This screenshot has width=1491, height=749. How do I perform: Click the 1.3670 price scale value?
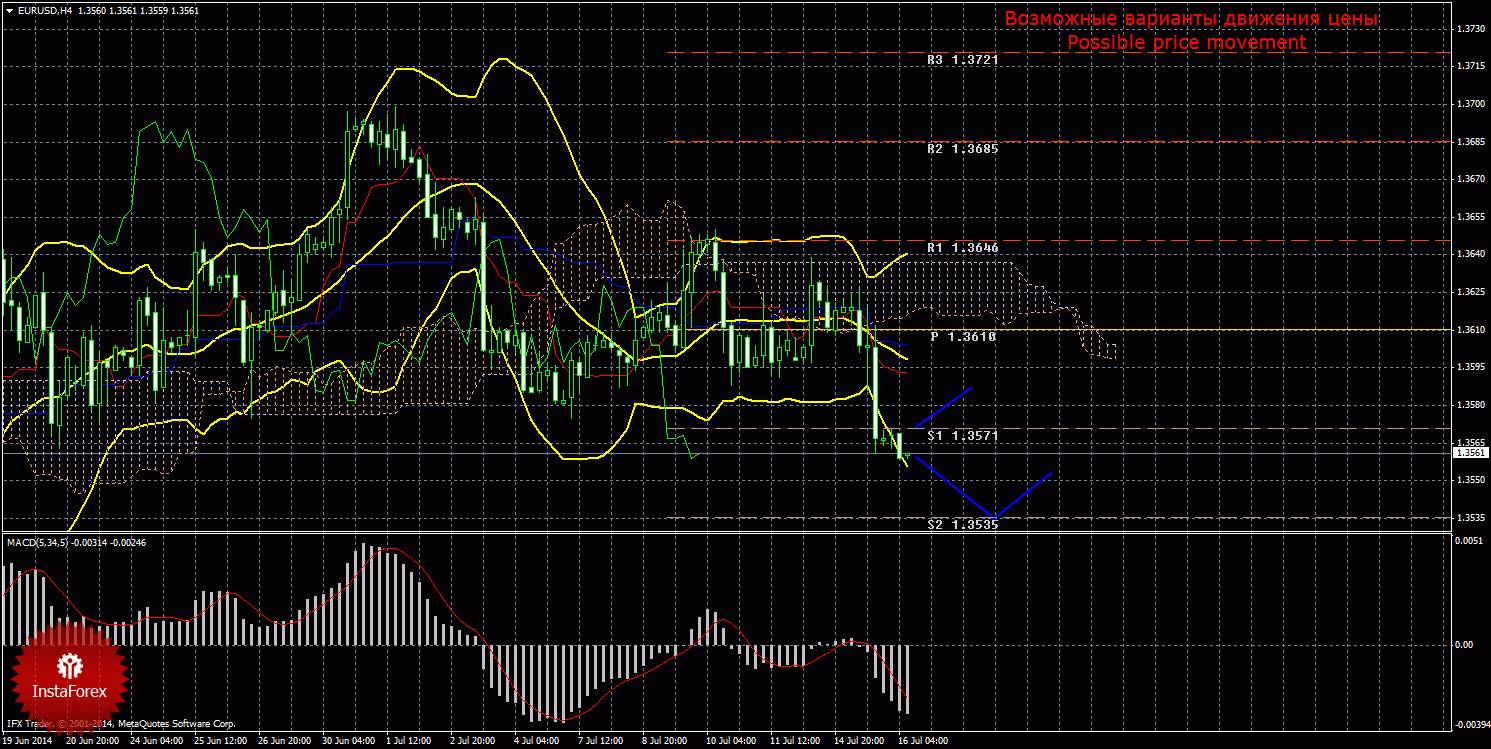pyautogui.click(x=1470, y=179)
